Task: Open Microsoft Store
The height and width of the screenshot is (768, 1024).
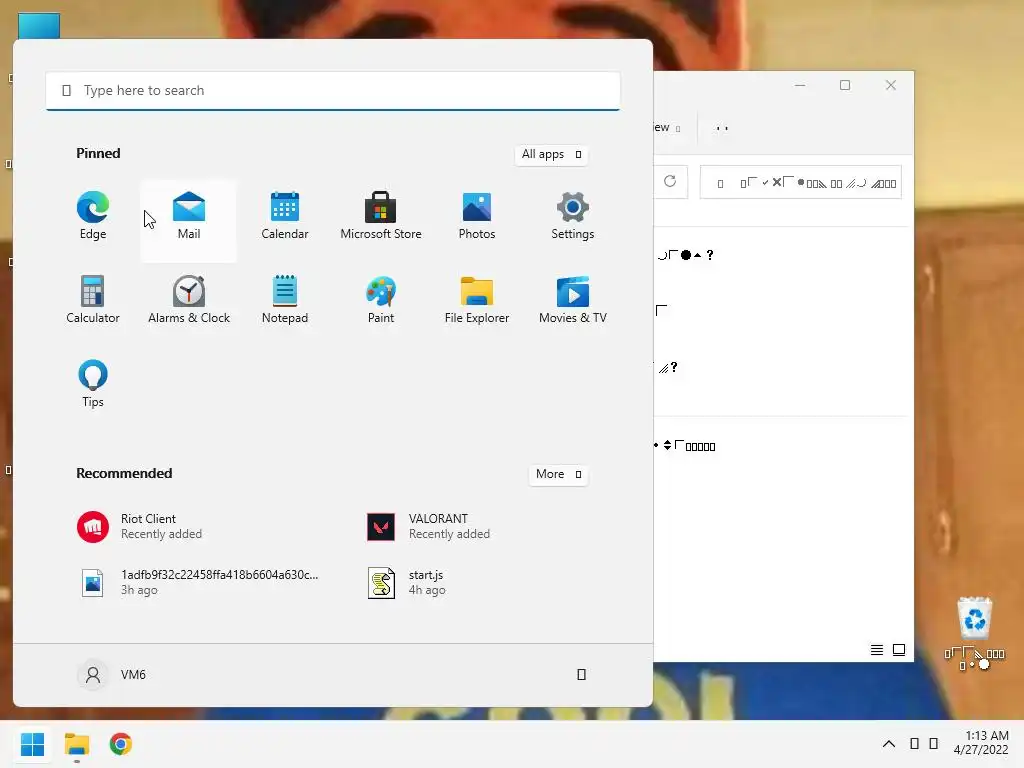Action: (x=381, y=216)
